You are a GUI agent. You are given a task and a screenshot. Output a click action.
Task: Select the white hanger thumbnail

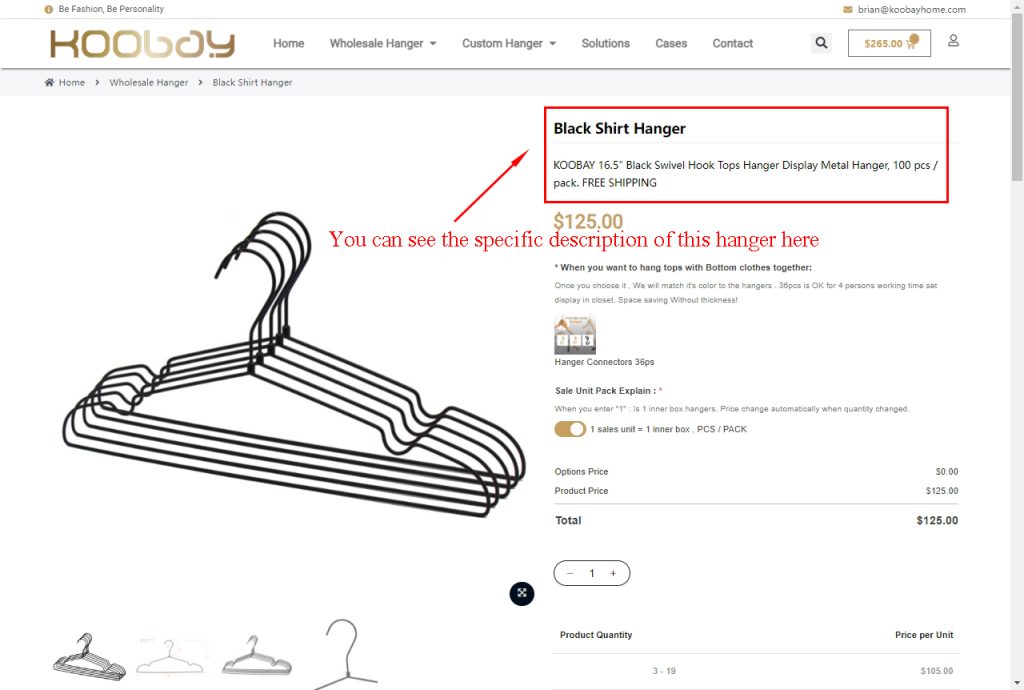click(x=170, y=657)
